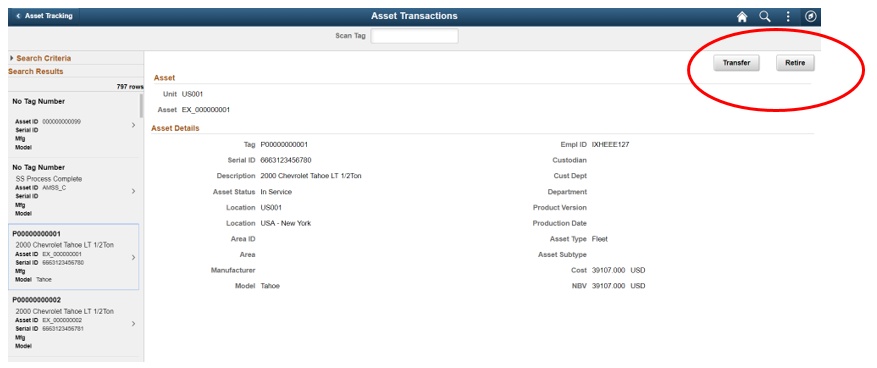Open the NavBar compass icon
The image size is (877, 368).
pyautogui.click(x=810, y=16)
